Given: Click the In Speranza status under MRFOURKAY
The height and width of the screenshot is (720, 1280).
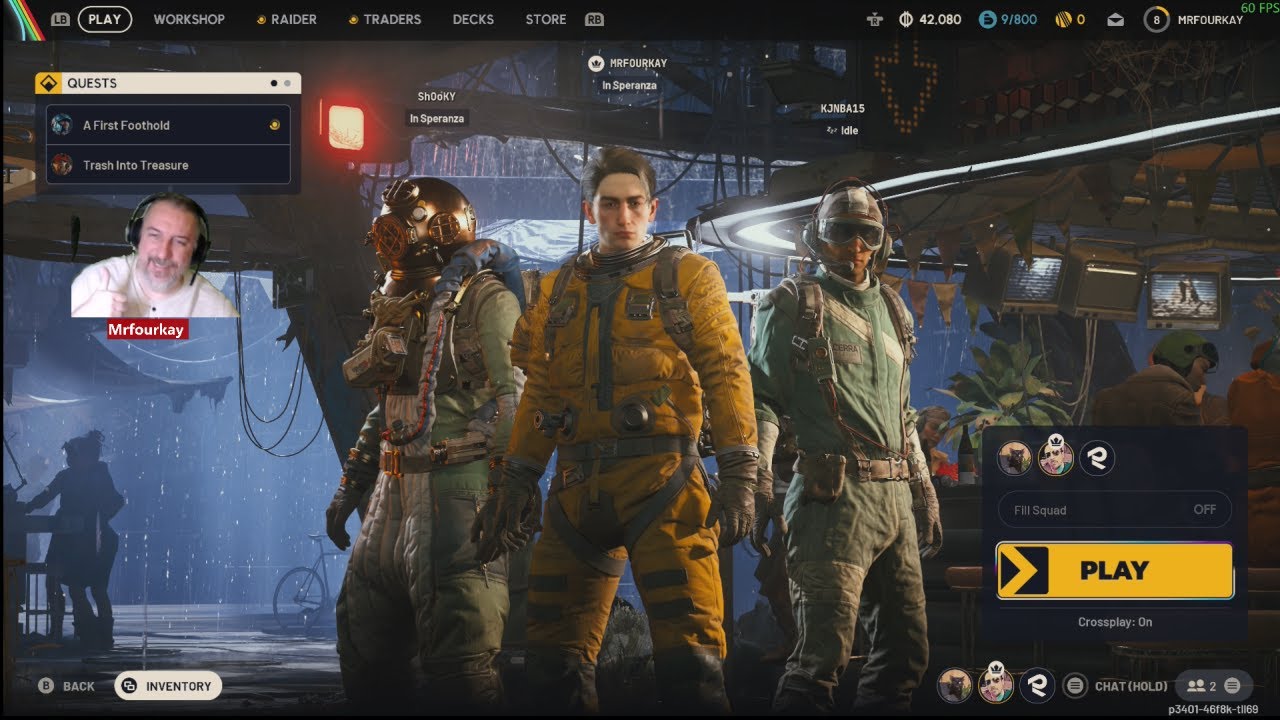Looking at the screenshot, I should click(x=630, y=85).
